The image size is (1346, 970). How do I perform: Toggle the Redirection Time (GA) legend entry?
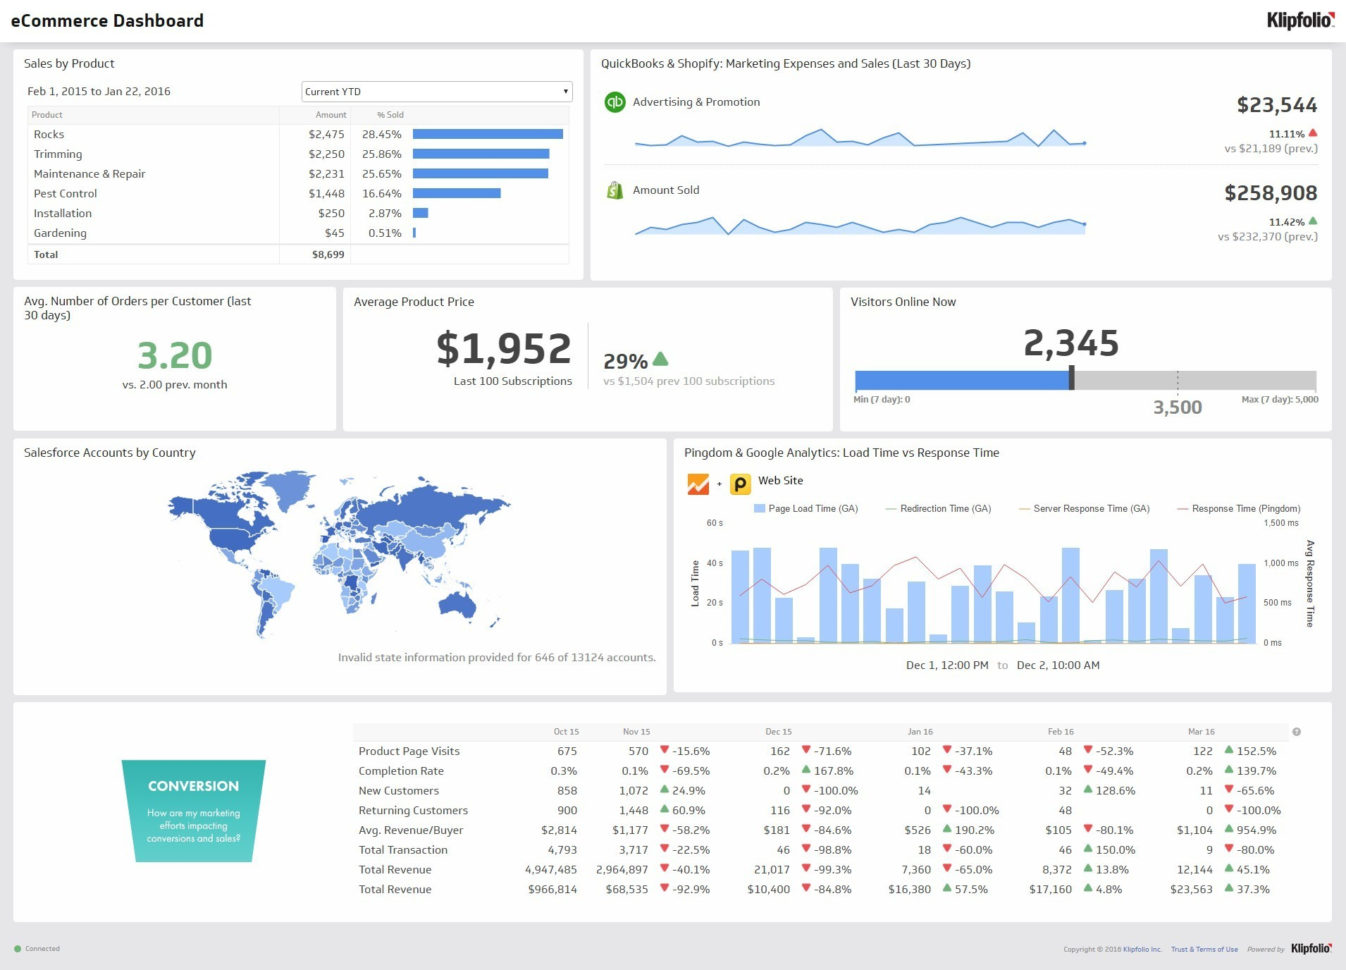click(x=940, y=508)
